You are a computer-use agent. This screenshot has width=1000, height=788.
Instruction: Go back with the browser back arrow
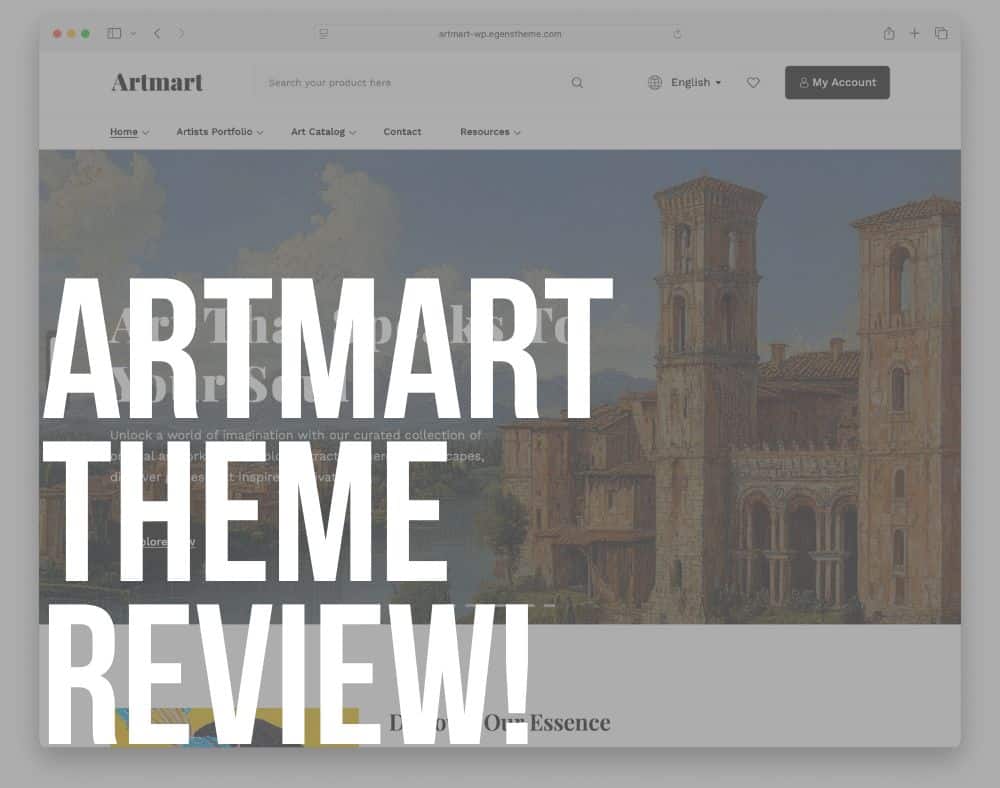click(x=157, y=33)
